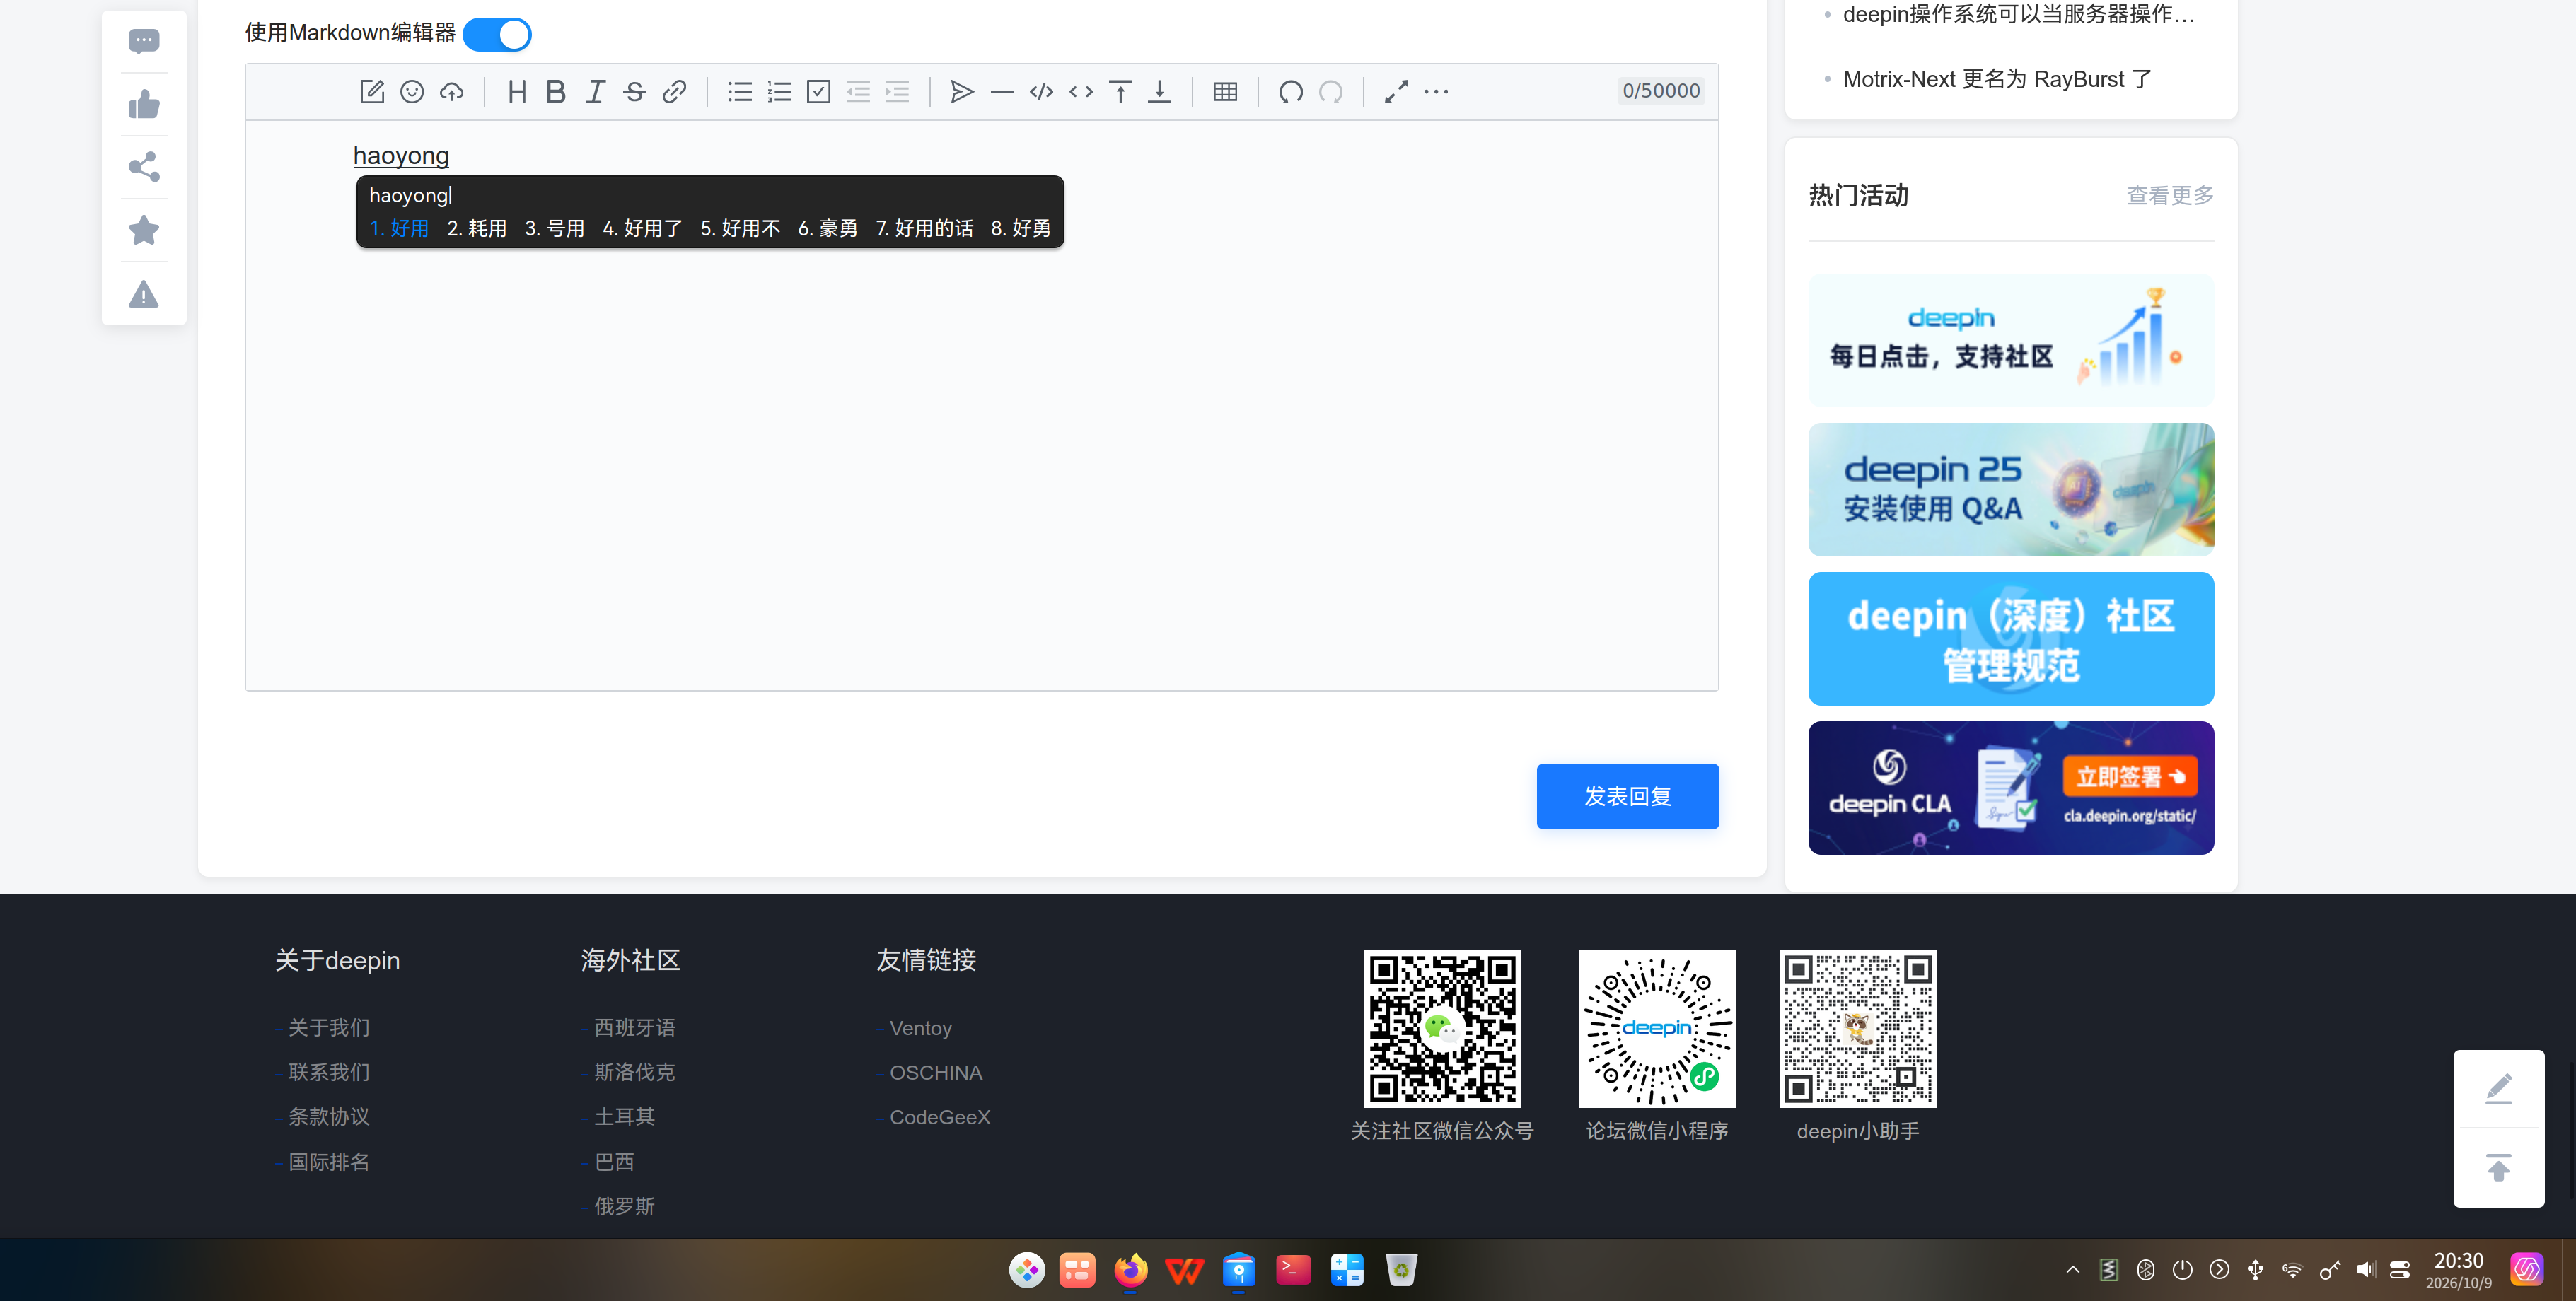
Task: Open Motrix-Next 更名为 RayBurst post link
Action: point(1997,79)
